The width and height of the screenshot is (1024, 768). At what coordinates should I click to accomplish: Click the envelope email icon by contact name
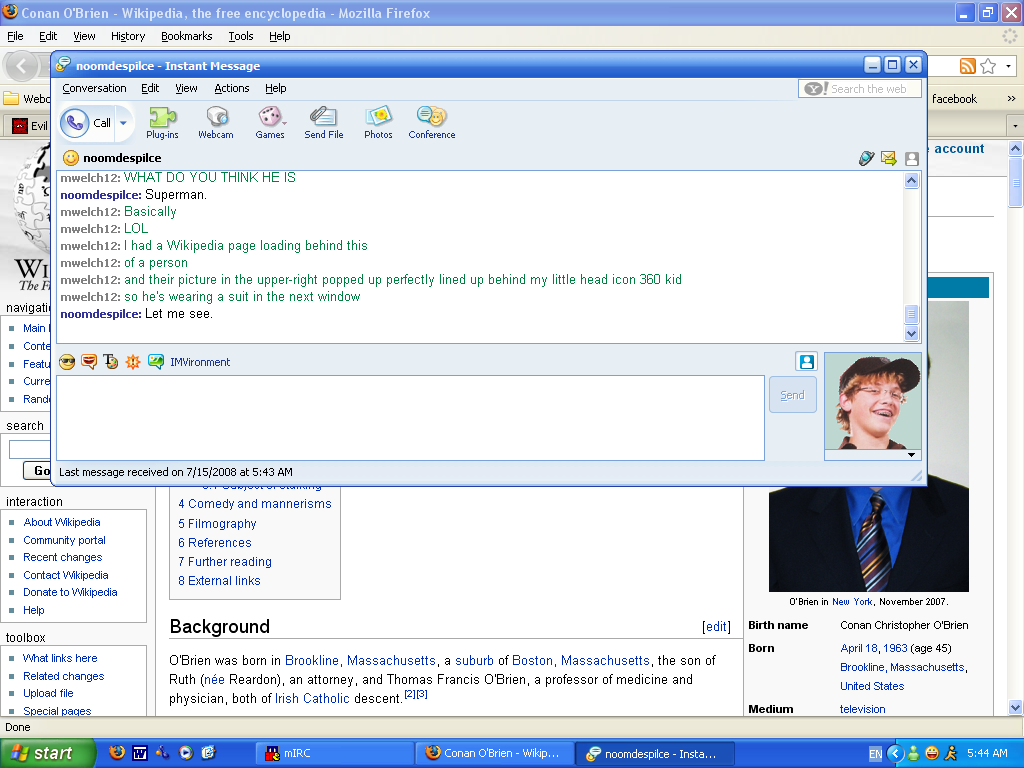tap(888, 158)
